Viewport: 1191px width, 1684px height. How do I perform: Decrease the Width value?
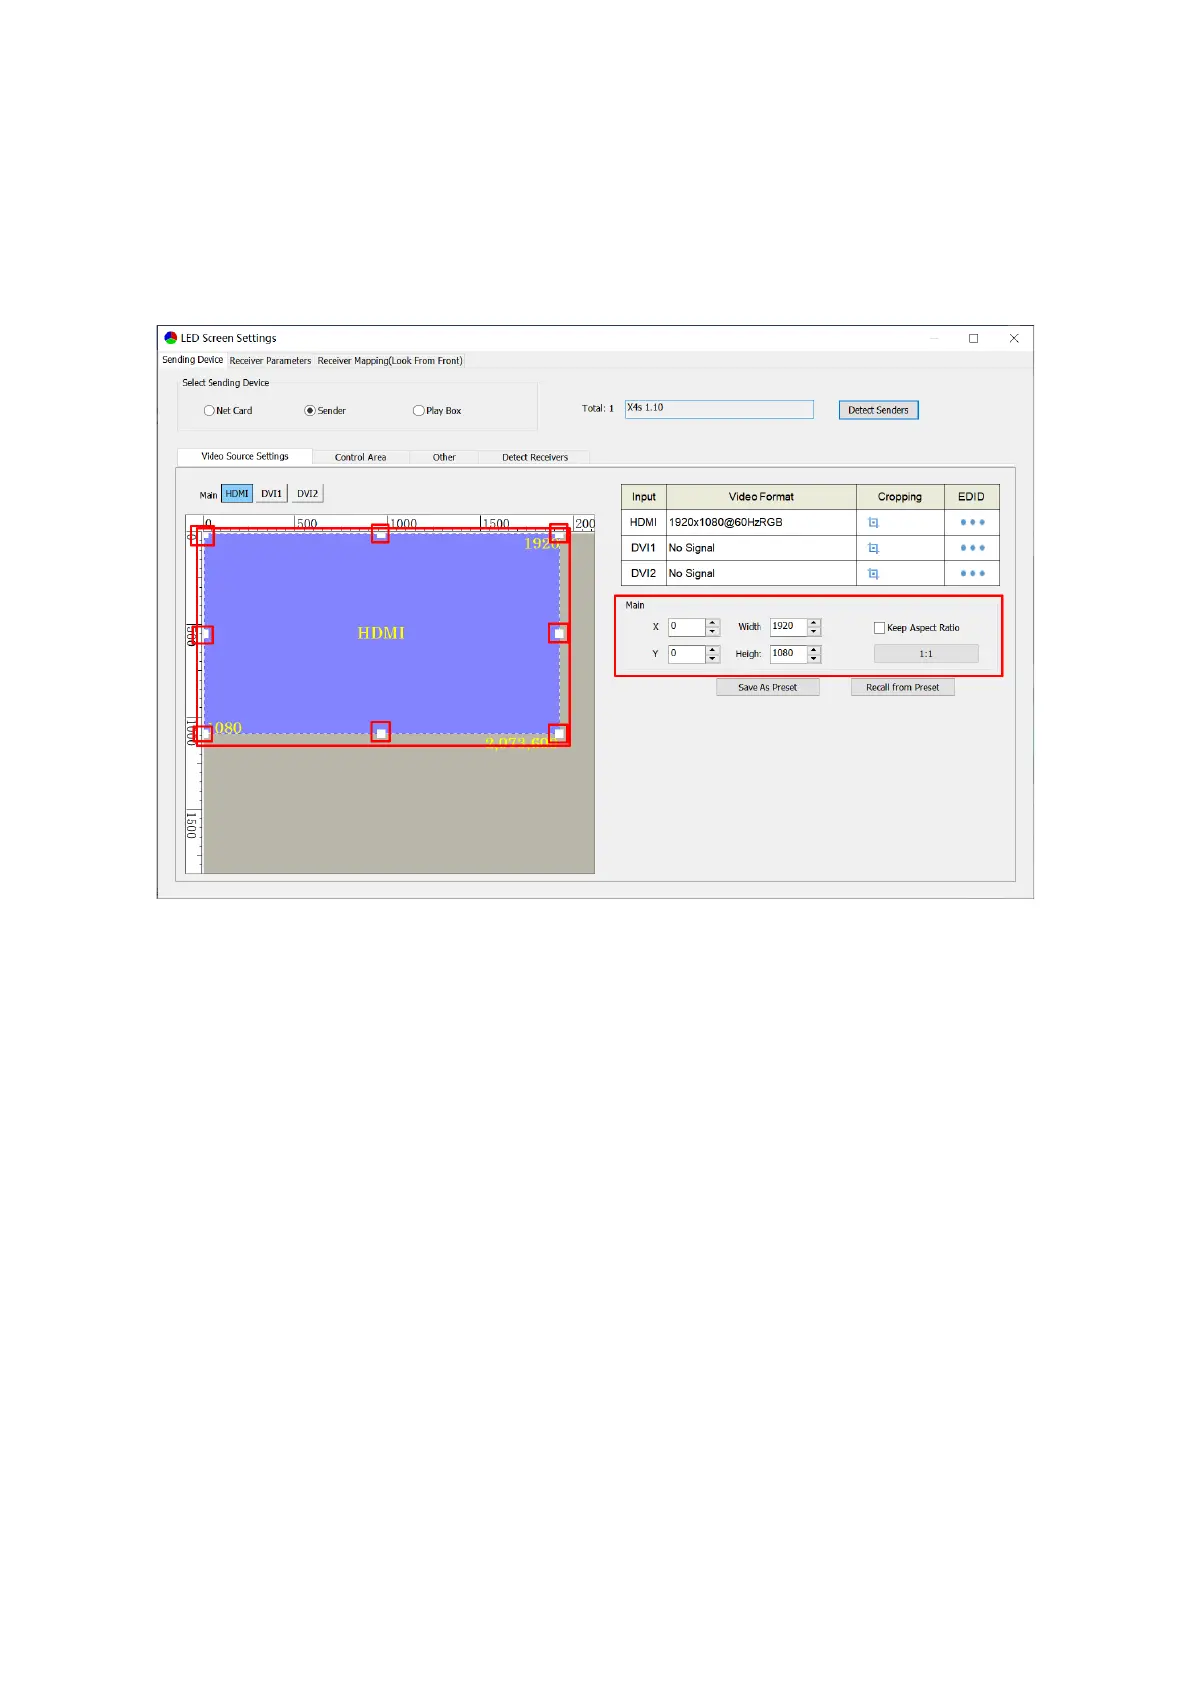814,632
